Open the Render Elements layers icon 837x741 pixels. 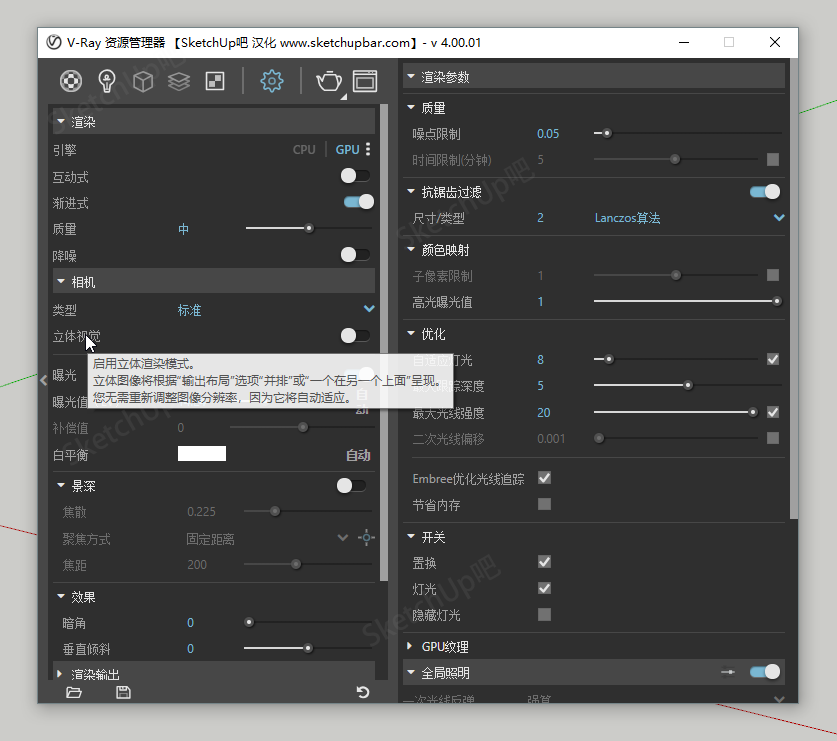(179, 82)
